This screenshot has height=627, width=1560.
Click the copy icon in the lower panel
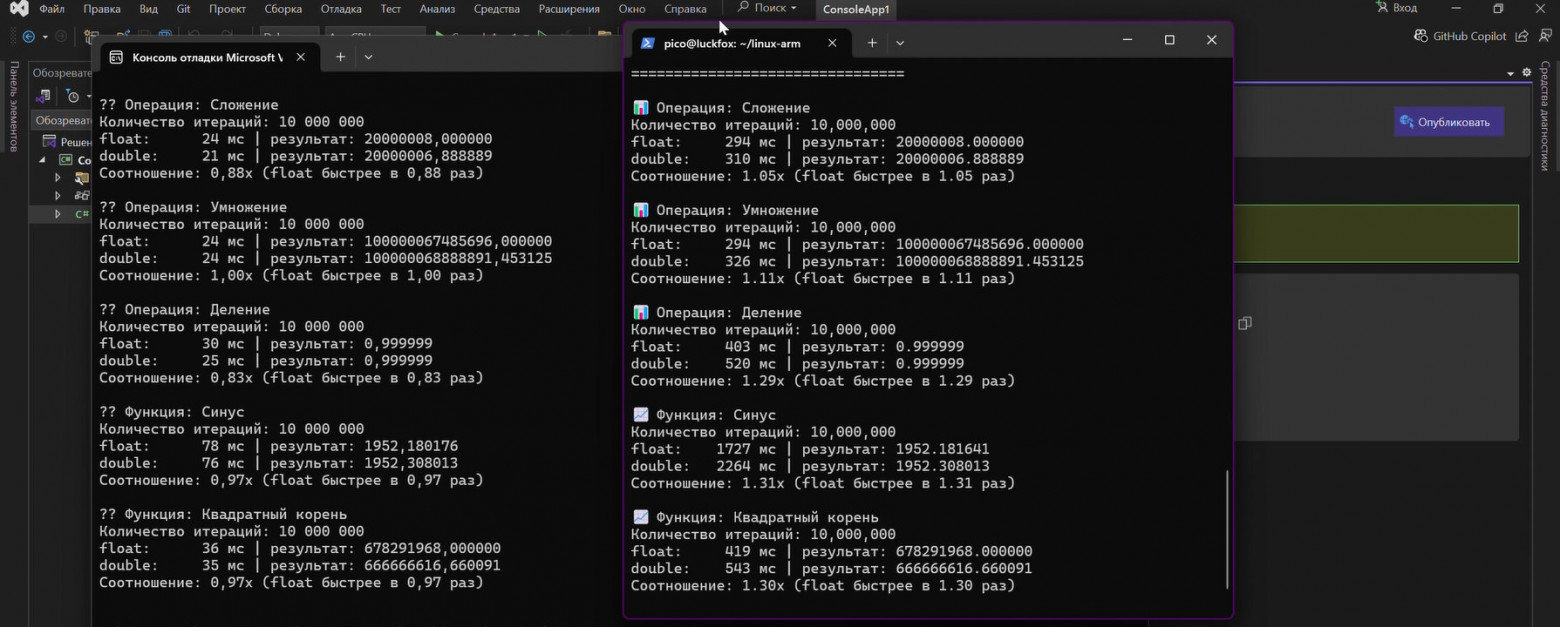coord(1244,324)
